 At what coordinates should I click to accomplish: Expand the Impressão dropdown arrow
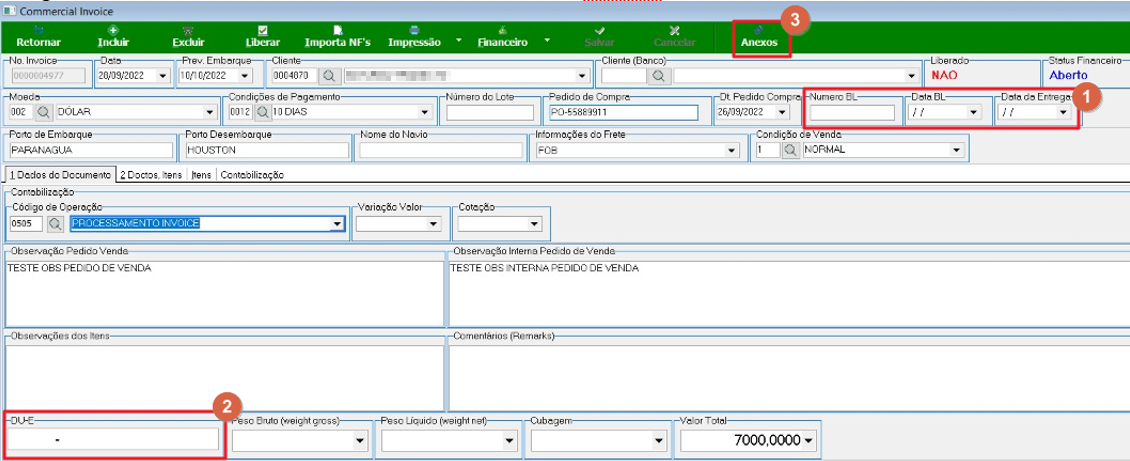click(459, 40)
